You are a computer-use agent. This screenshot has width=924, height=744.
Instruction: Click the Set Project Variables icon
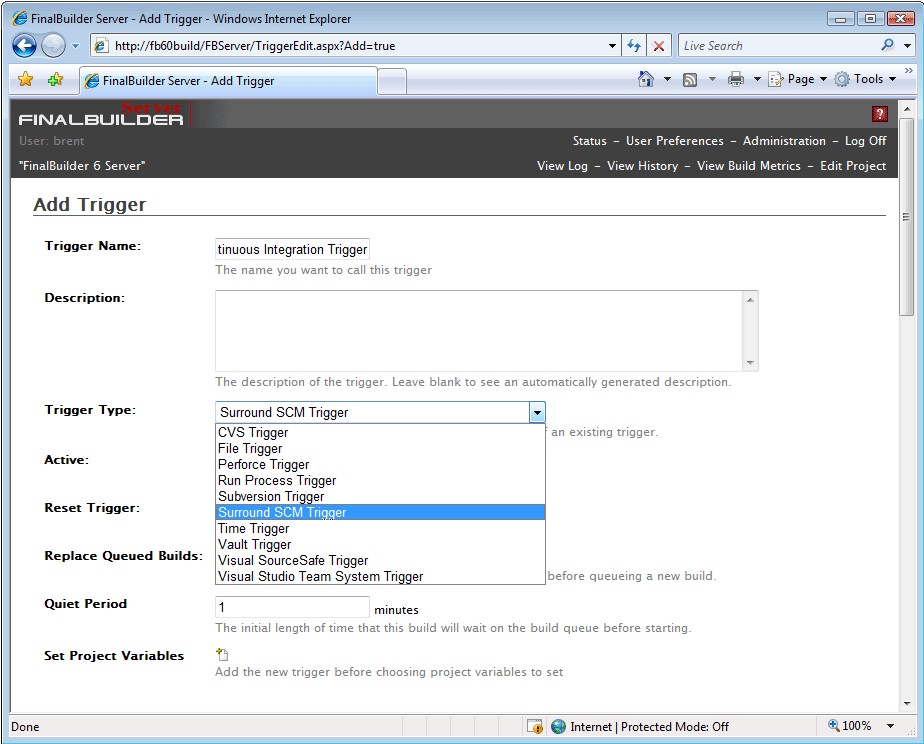click(222, 654)
